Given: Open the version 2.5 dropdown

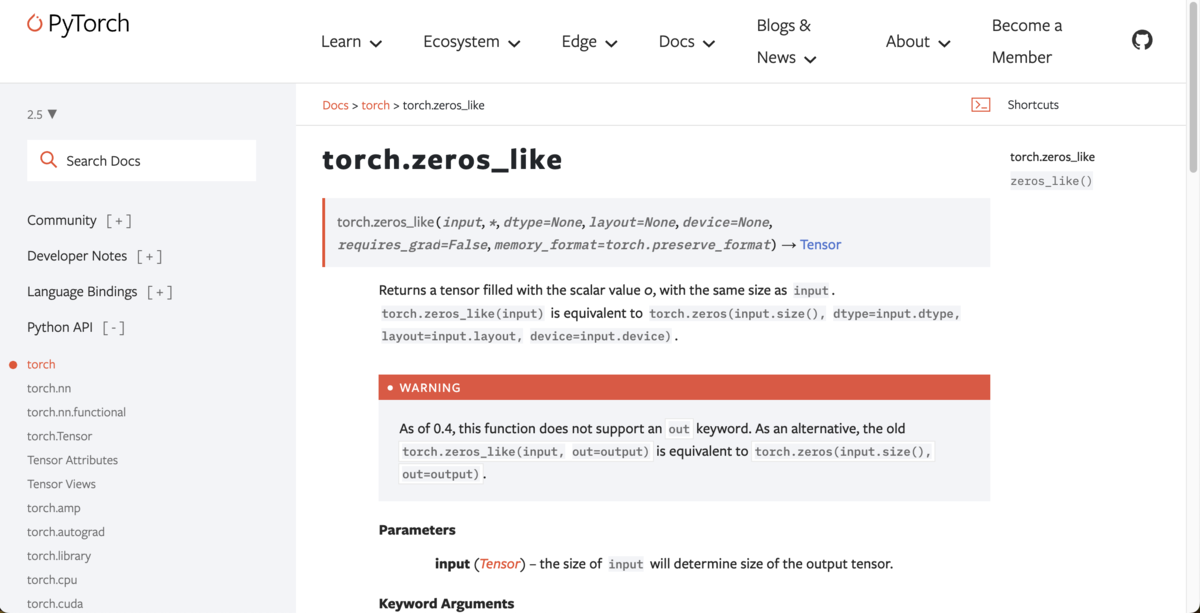Looking at the screenshot, I should pyautogui.click(x=40, y=114).
